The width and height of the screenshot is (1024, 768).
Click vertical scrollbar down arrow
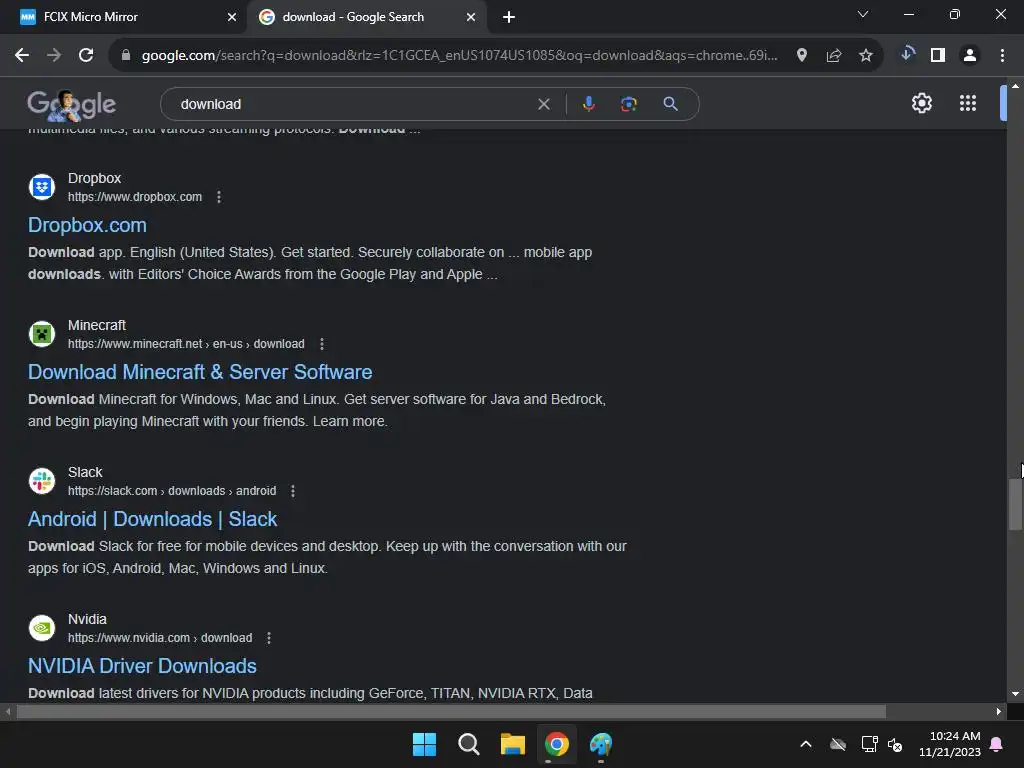[x=1015, y=694]
